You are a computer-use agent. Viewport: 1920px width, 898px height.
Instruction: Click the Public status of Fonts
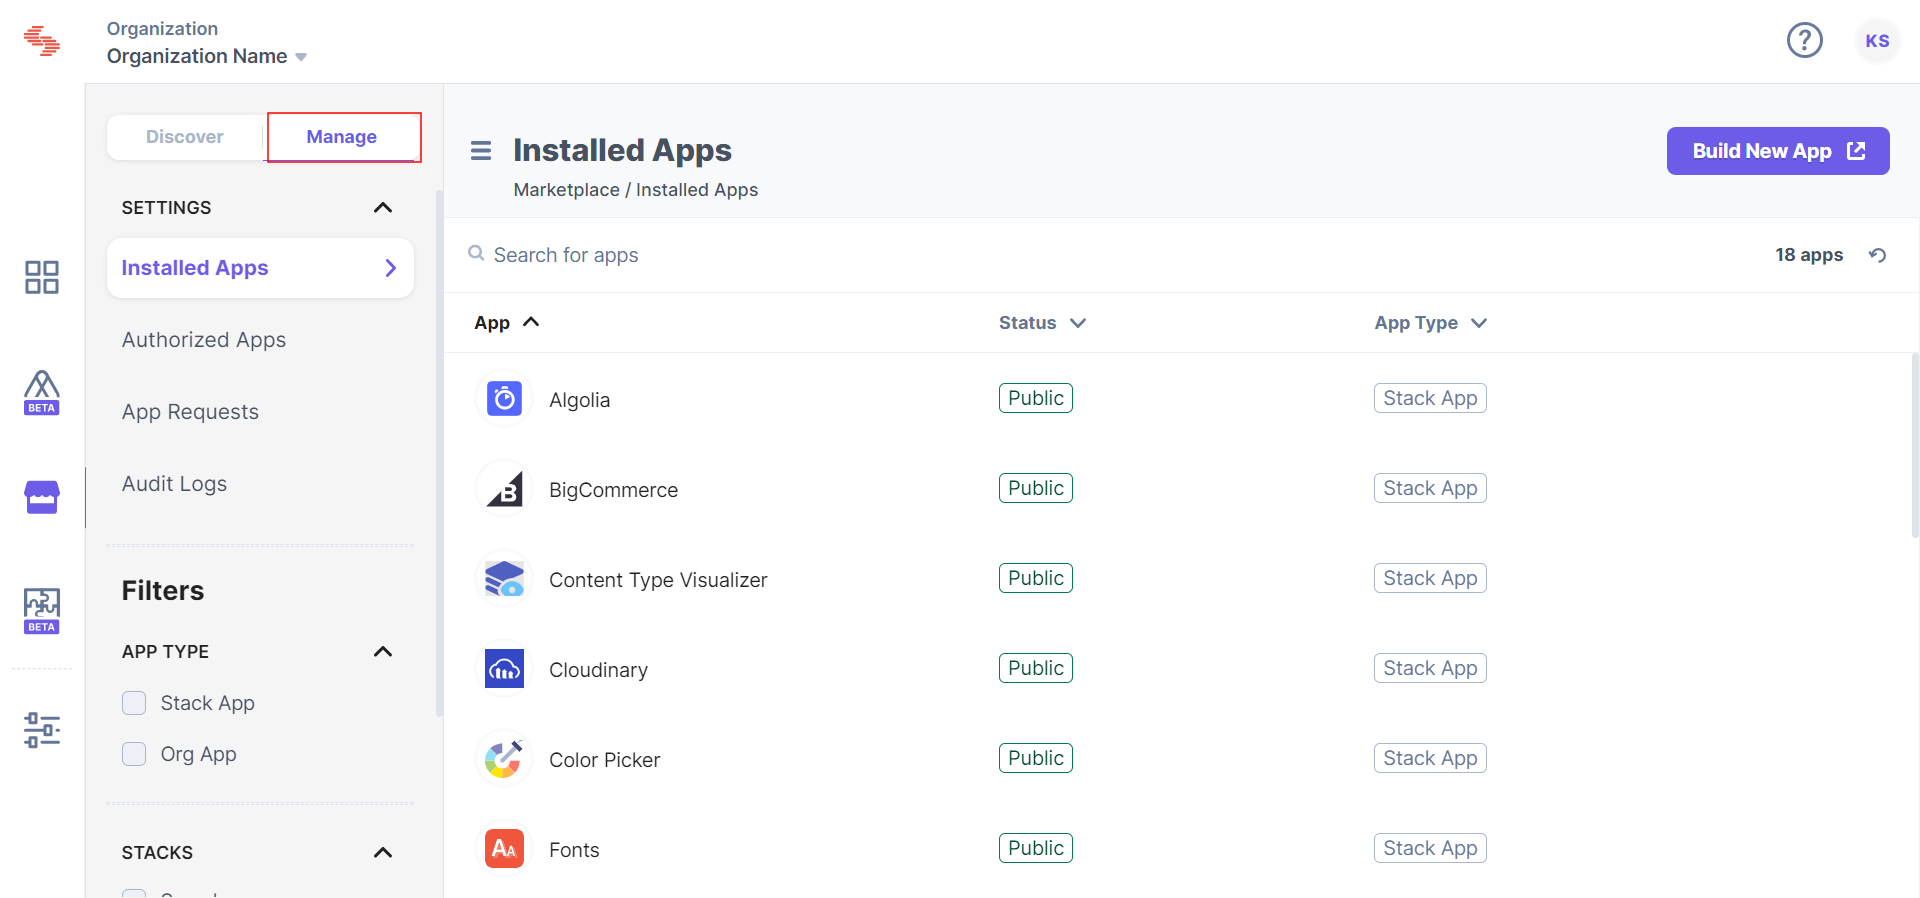[x=1035, y=848]
